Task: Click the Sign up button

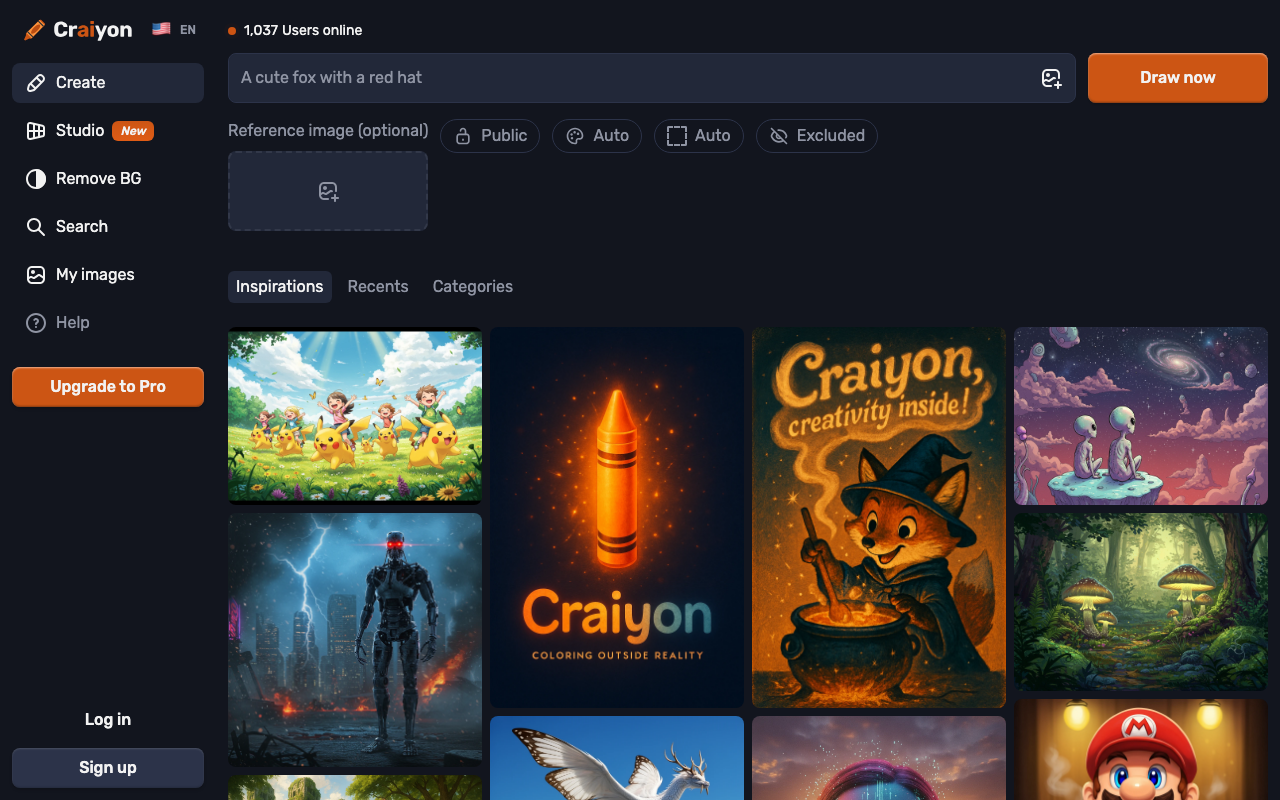Action: (108, 768)
